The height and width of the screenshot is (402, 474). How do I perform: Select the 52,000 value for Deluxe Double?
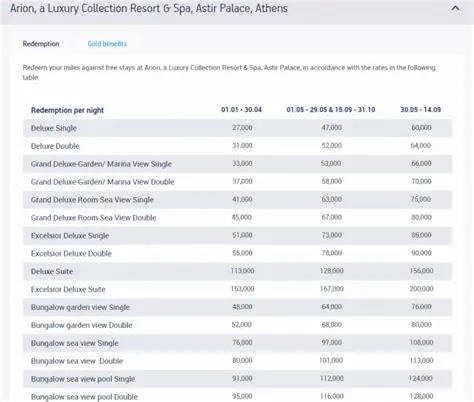[331, 146]
